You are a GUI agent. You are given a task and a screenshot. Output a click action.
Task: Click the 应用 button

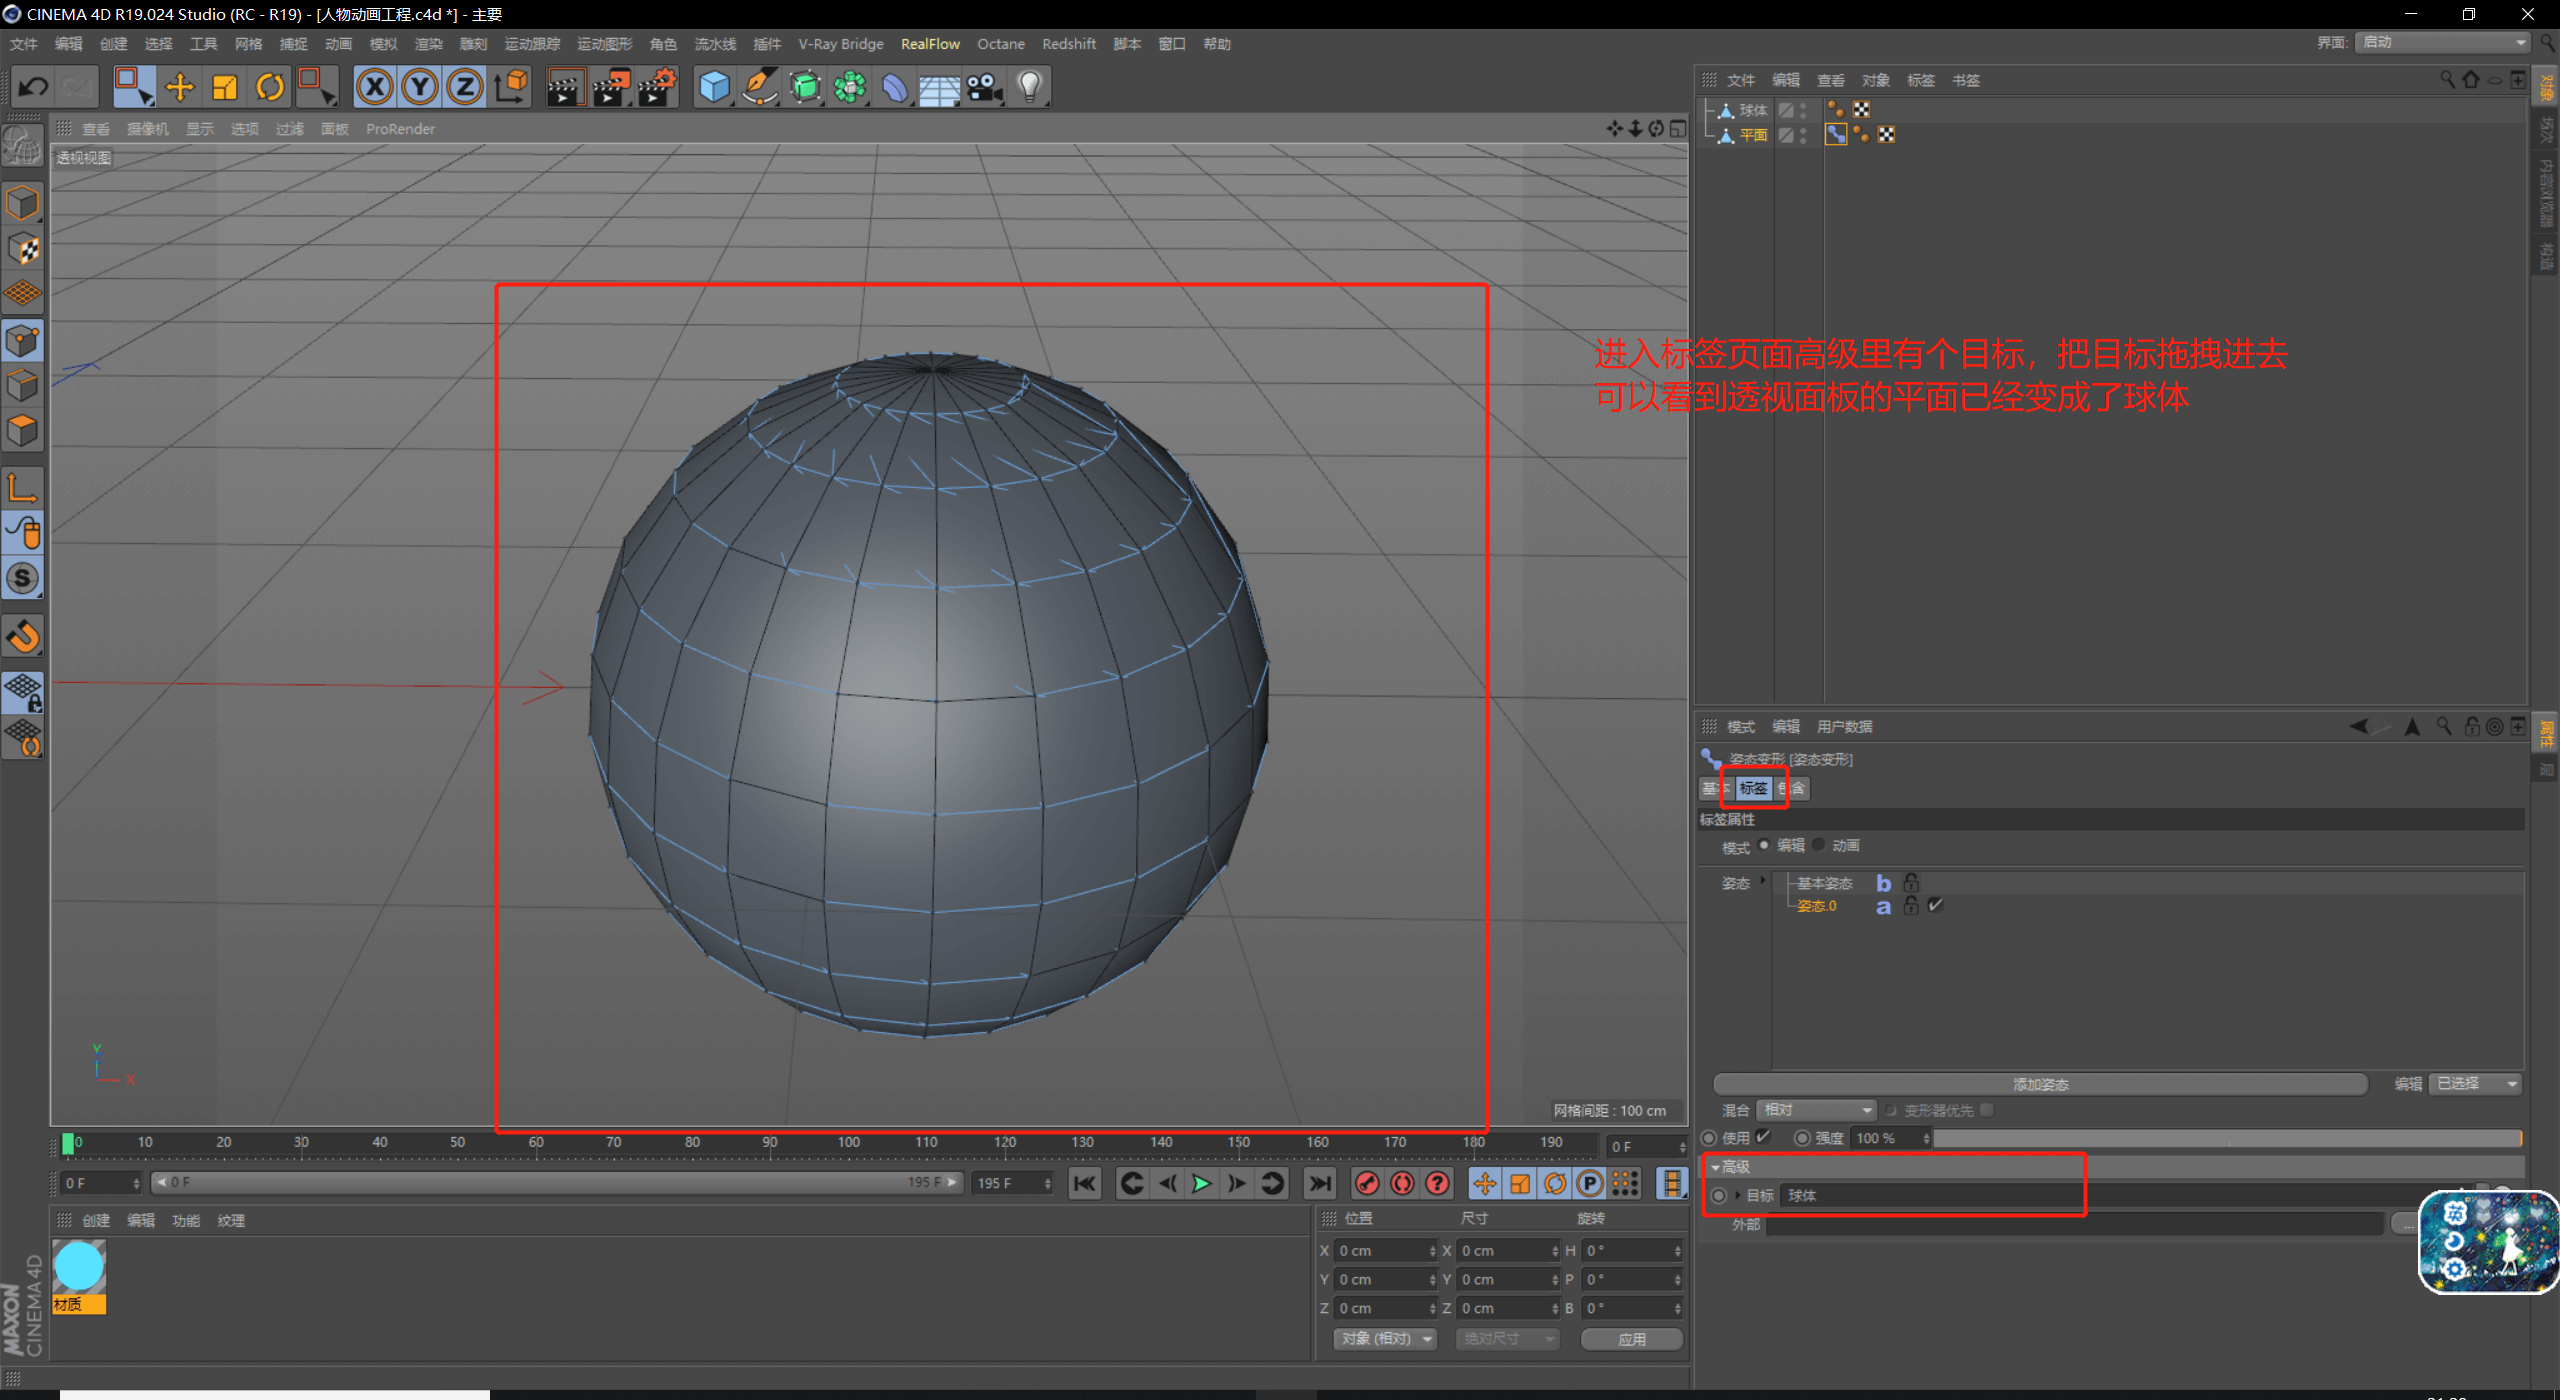pos(1631,1339)
